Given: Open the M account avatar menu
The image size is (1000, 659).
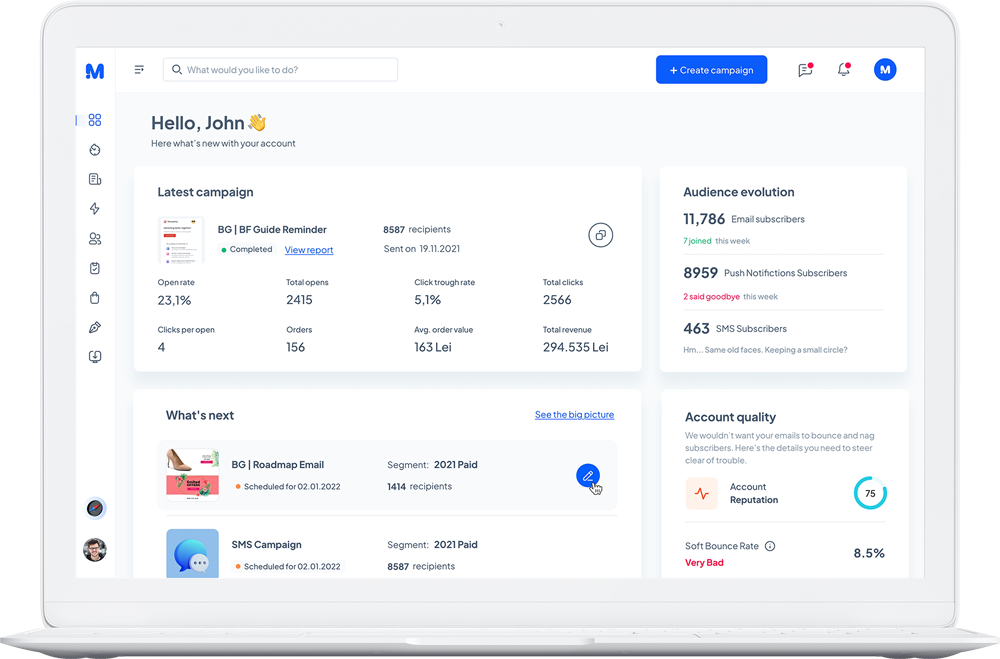Looking at the screenshot, I should (884, 70).
